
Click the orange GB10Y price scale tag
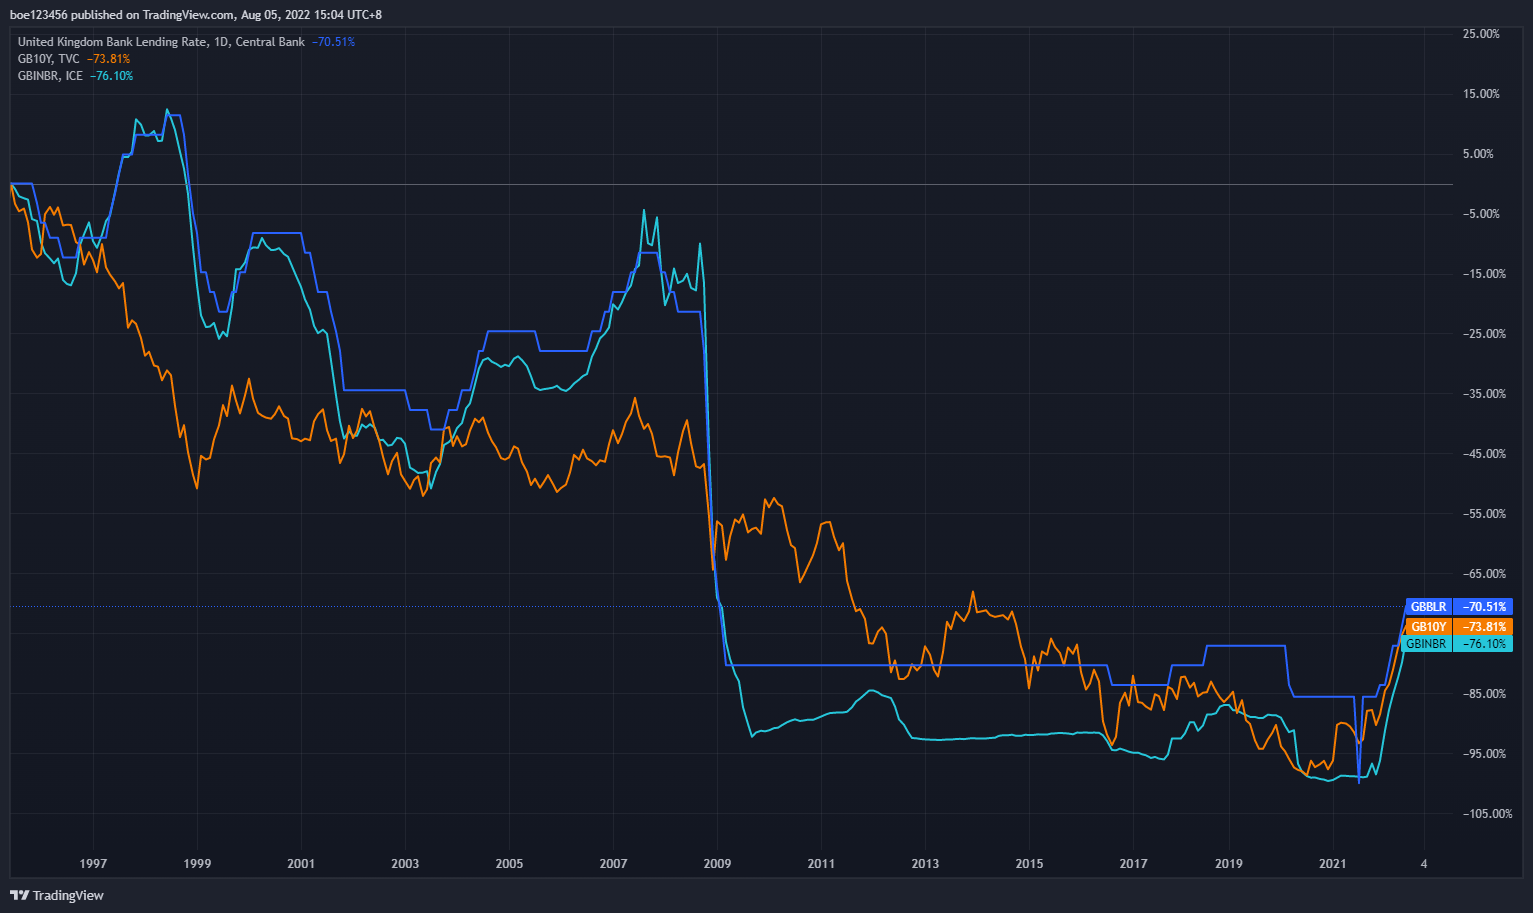(1428, 627)
